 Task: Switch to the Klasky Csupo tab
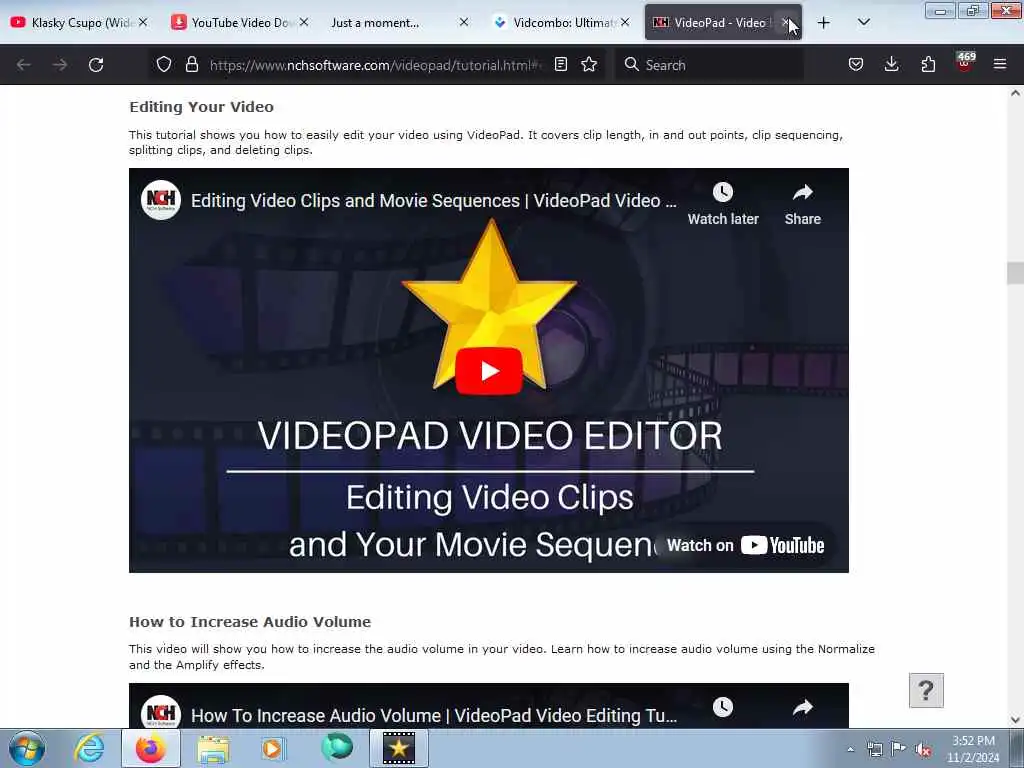78,23
